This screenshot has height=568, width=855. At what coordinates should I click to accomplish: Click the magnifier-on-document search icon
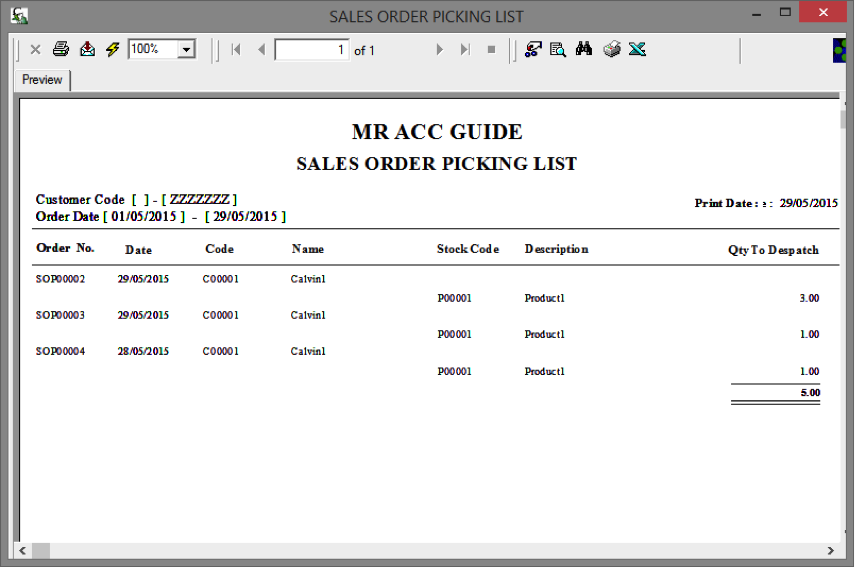tap(558, 49)
